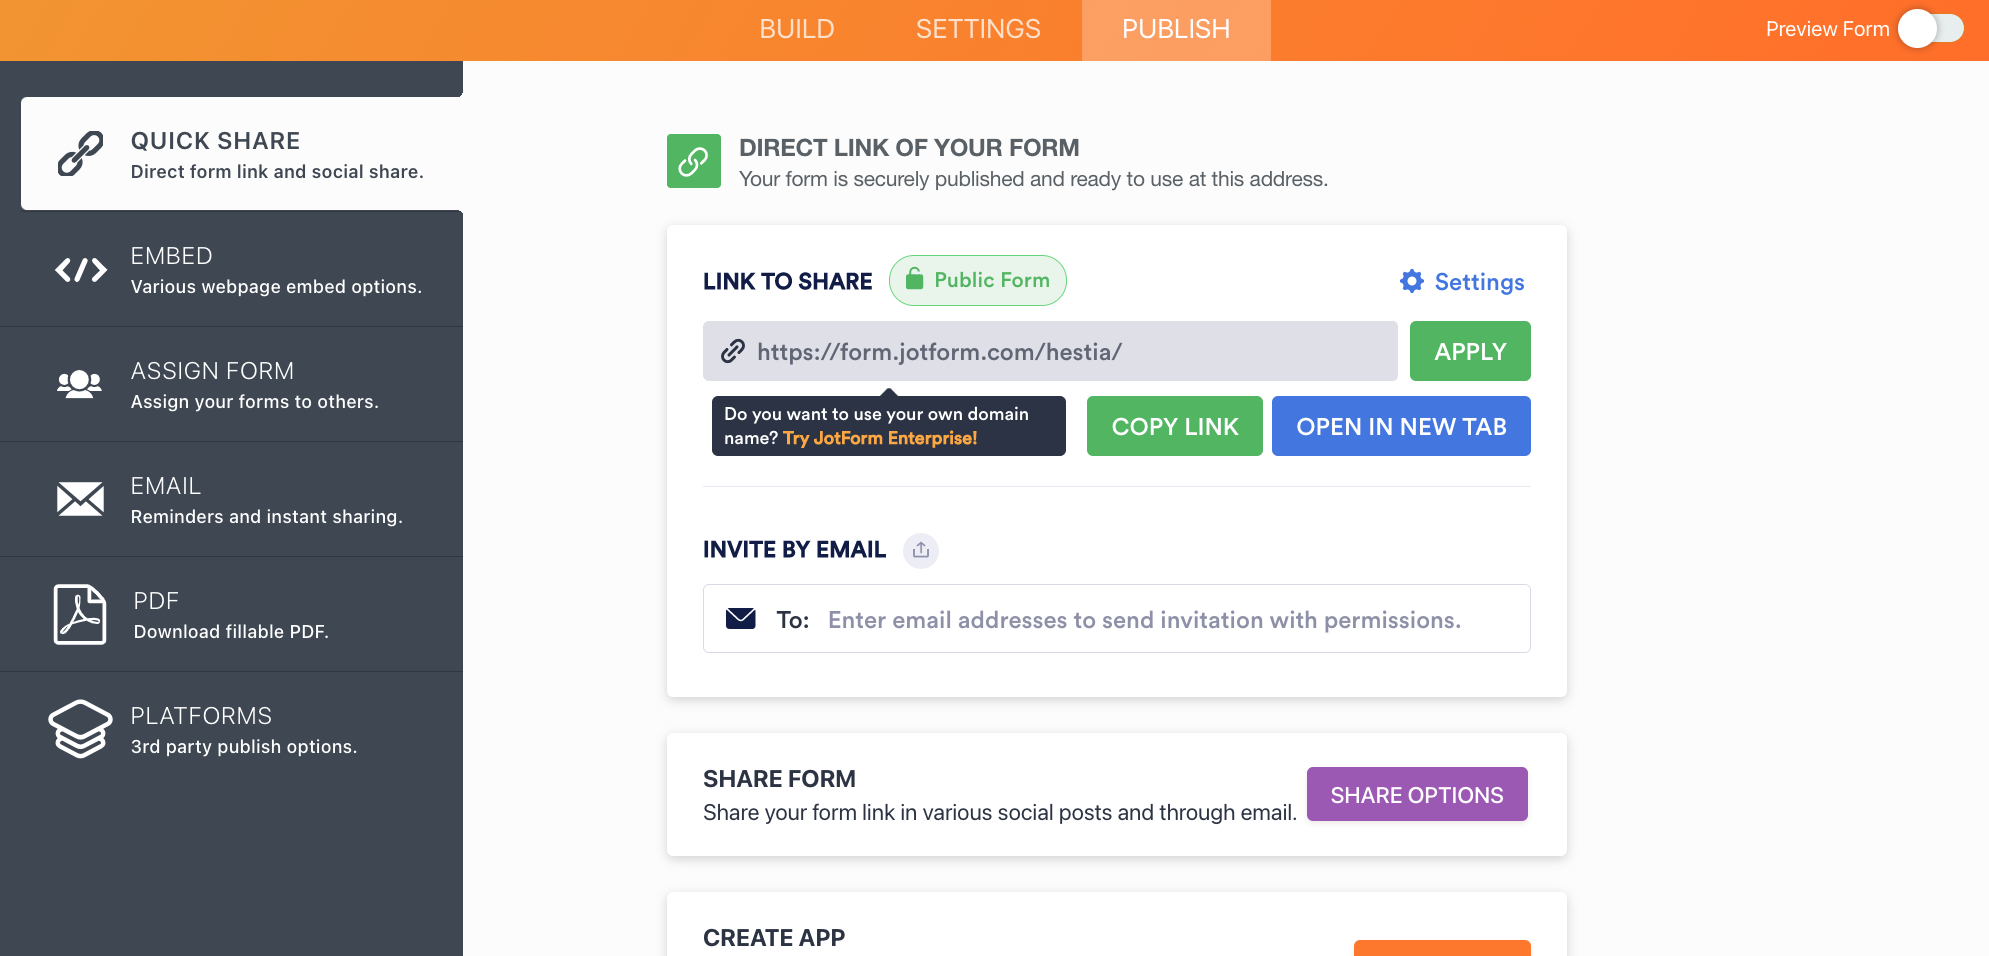Click OPEN IN NEW TAB button
The height and width of the screenshot is (956, 1989).
coord(1401,427)
